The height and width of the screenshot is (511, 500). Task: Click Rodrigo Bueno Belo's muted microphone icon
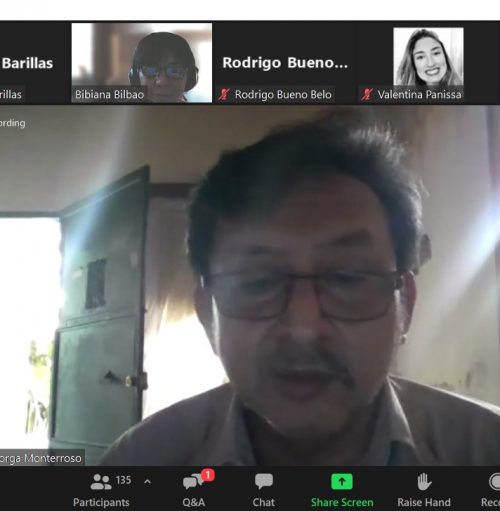pos(224,95)
